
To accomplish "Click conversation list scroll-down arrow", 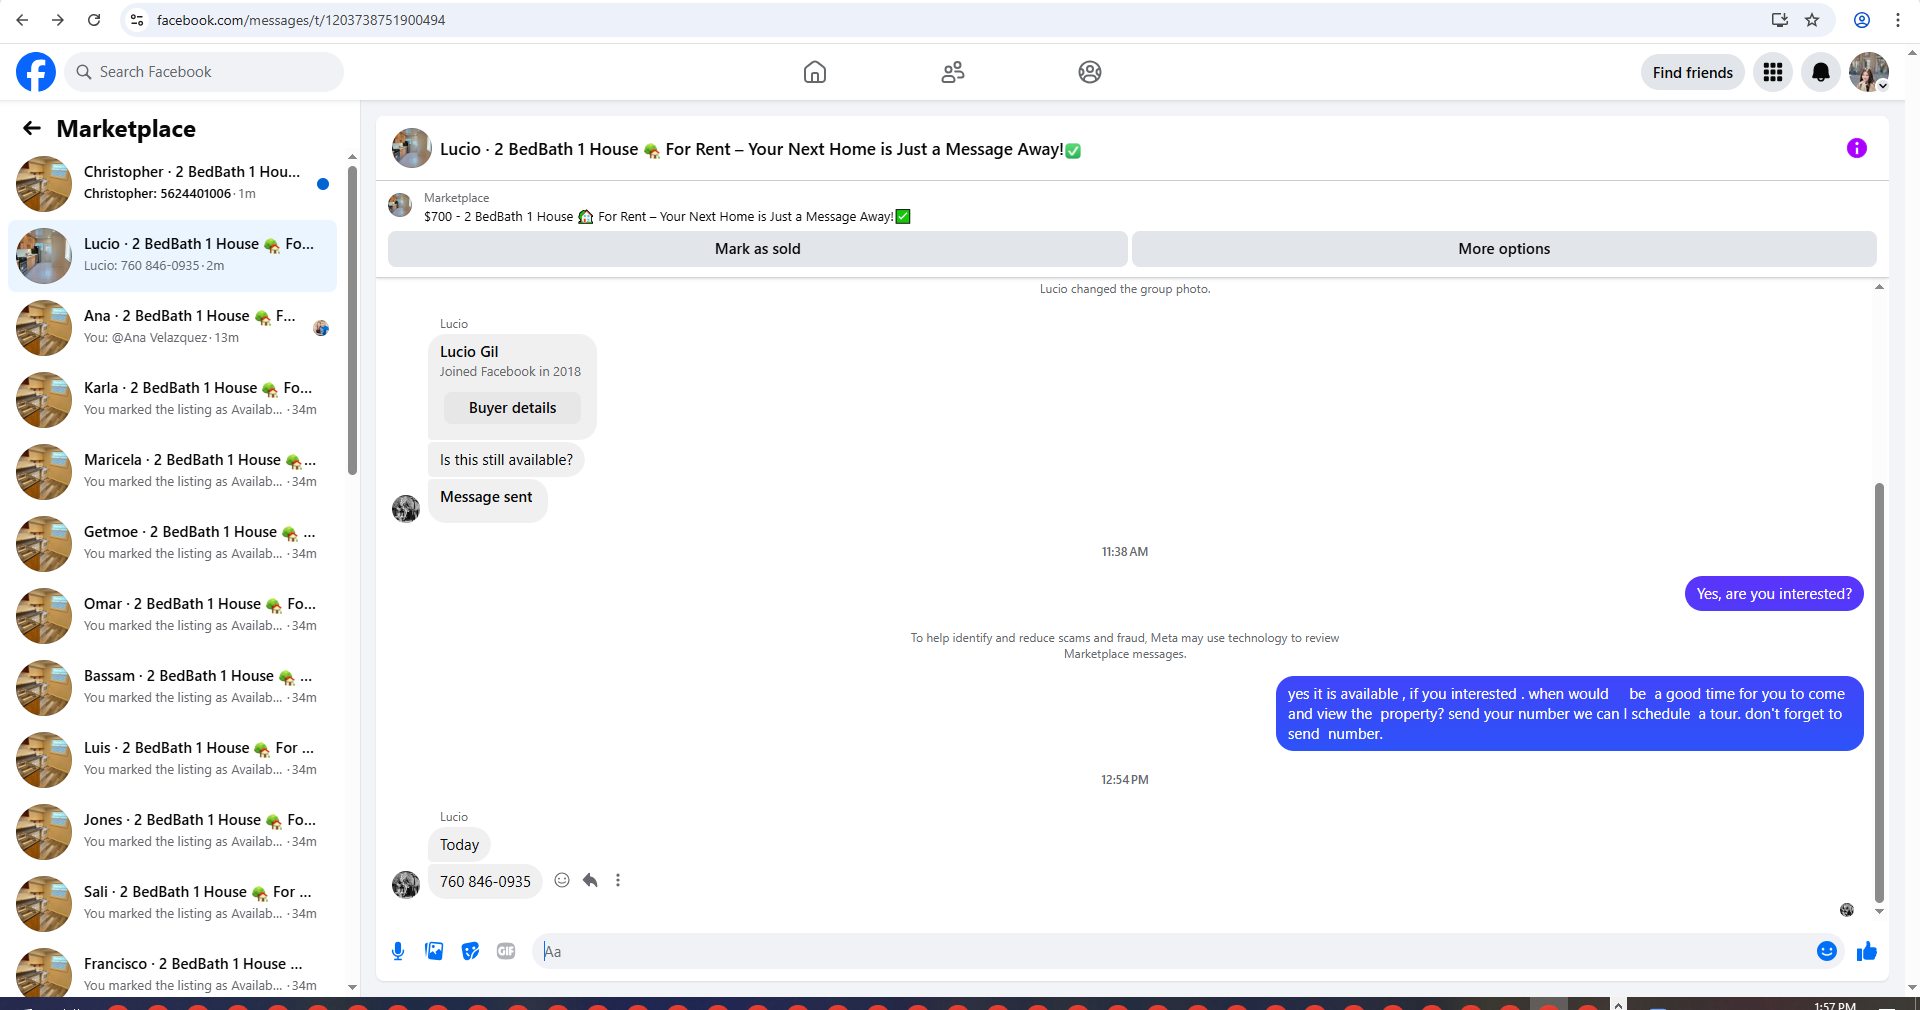I will (x=352, y=987).
